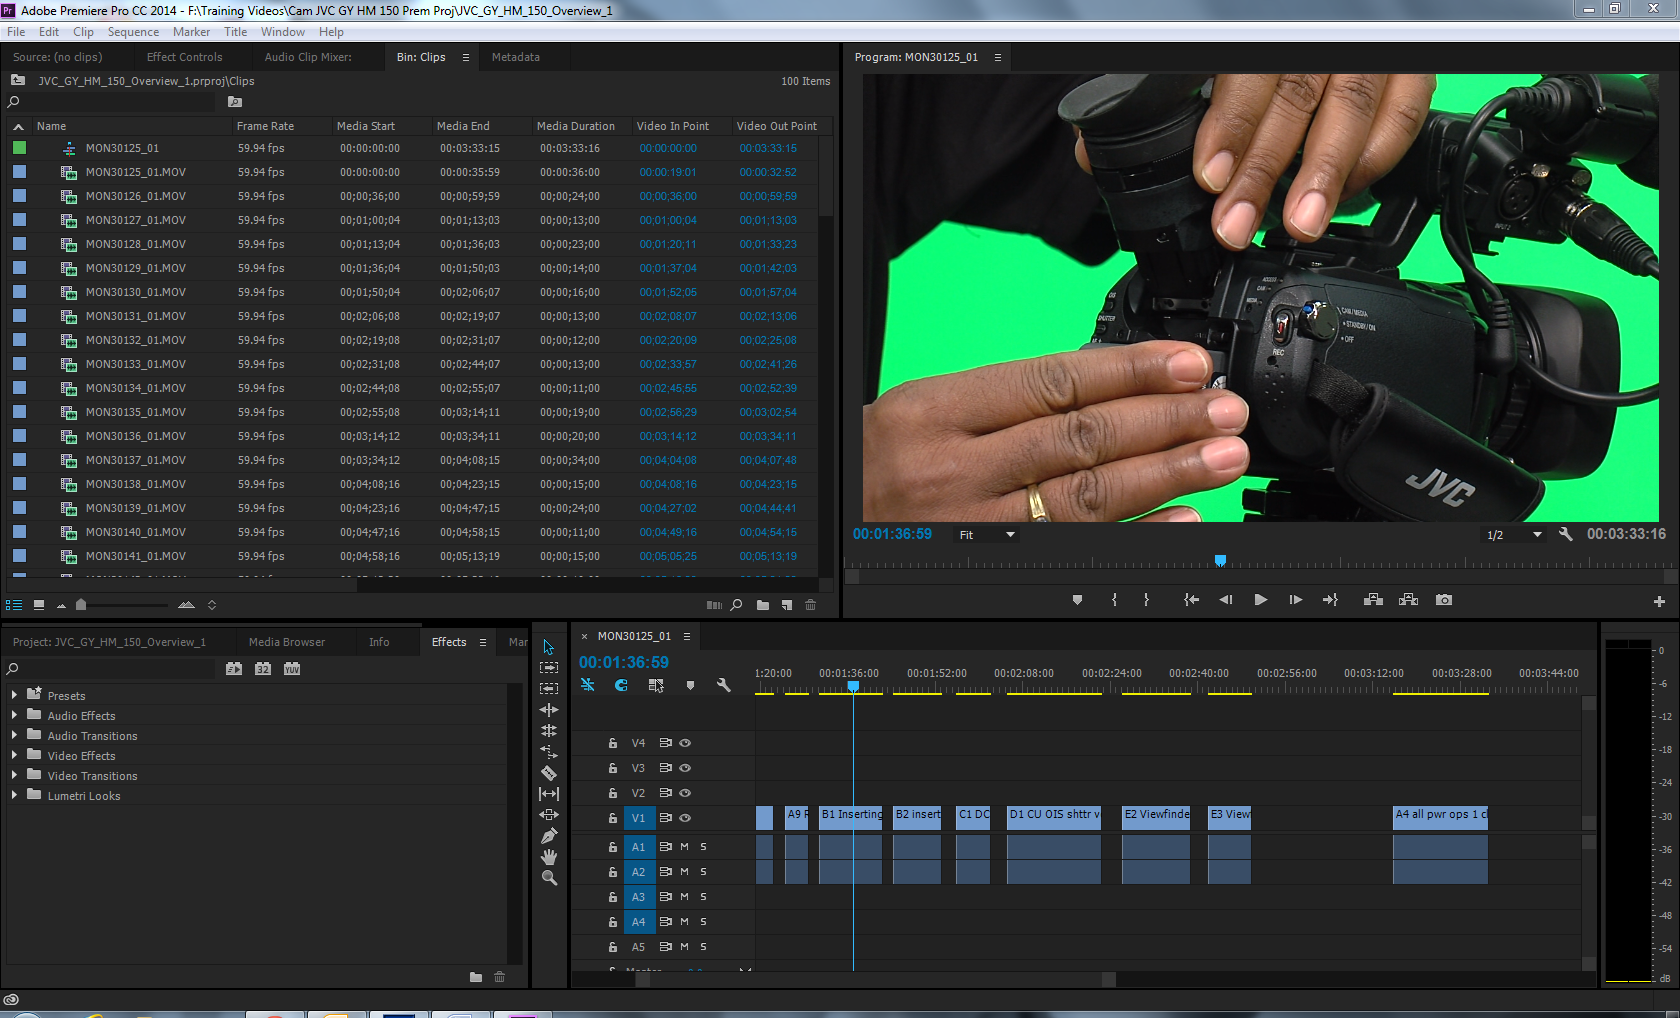Viewport: 1680px width, 1018px height.
Task: Open the Marker menu
Action: tap(191, 32)
